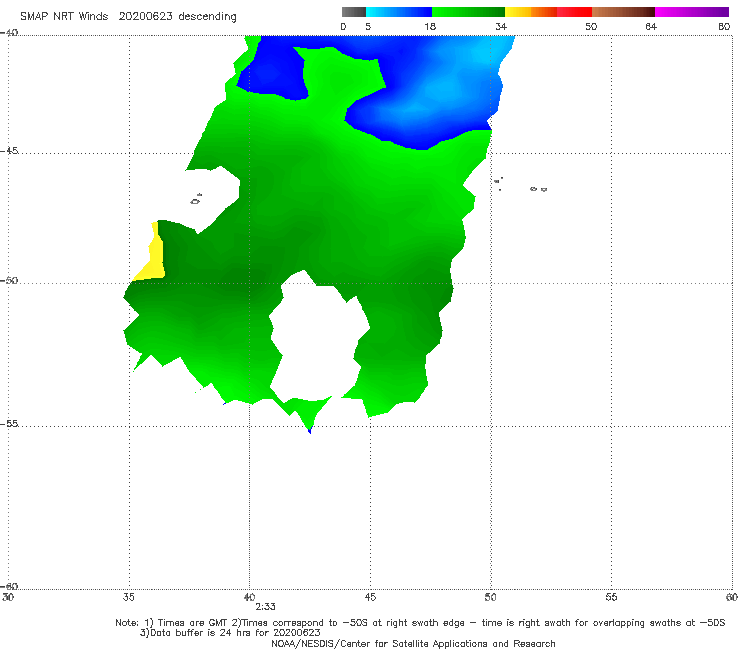Click the magenta-purple segment of the color bar
The image size is (740, 650).
click(x=692, y=12)
